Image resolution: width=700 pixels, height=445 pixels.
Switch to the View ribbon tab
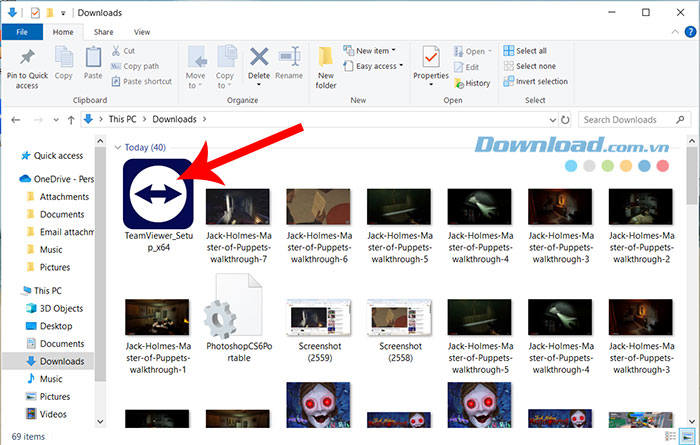coord(141,32)
